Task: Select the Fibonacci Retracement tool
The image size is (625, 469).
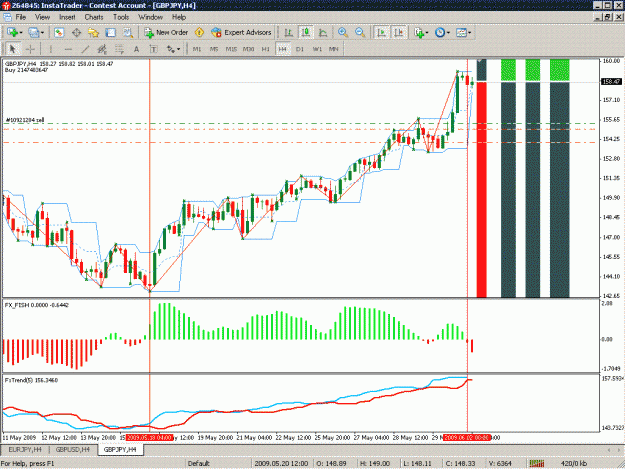Action: (119, 49)
